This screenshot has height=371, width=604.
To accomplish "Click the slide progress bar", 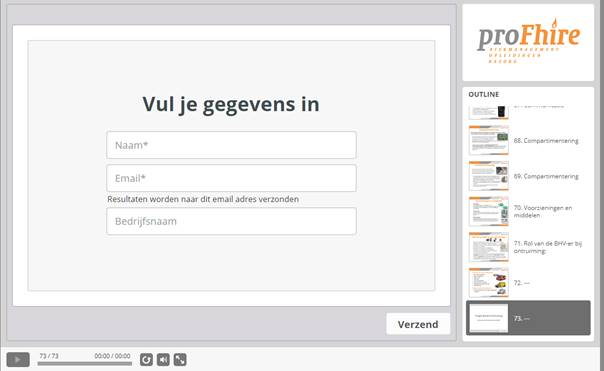I will point(85,363).
